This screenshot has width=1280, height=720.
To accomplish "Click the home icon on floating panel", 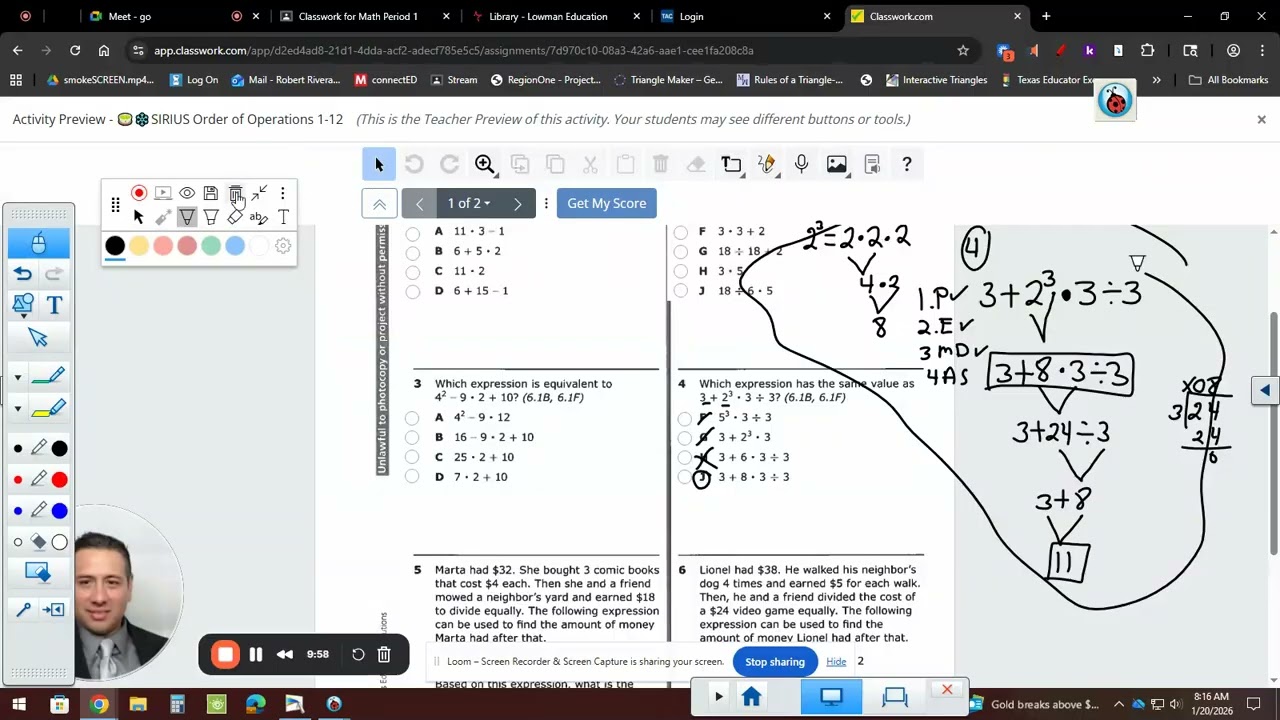I will point(752,697).
